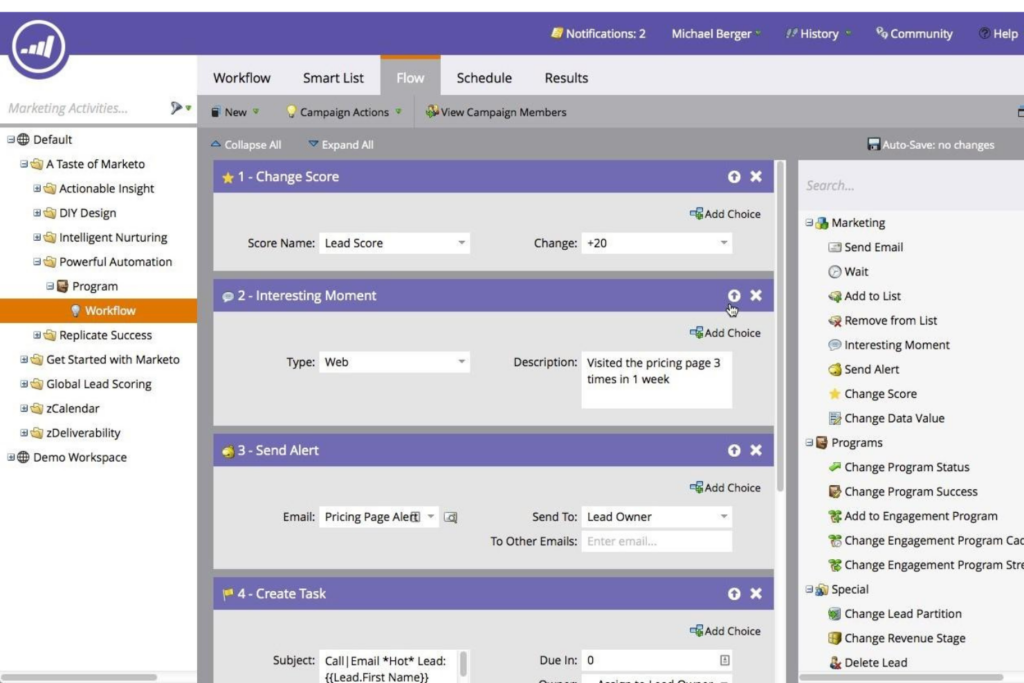The height and width of the screenshot is (683, 1024).
Task: Open Michael Berger user menu
Action: [716, 34]
